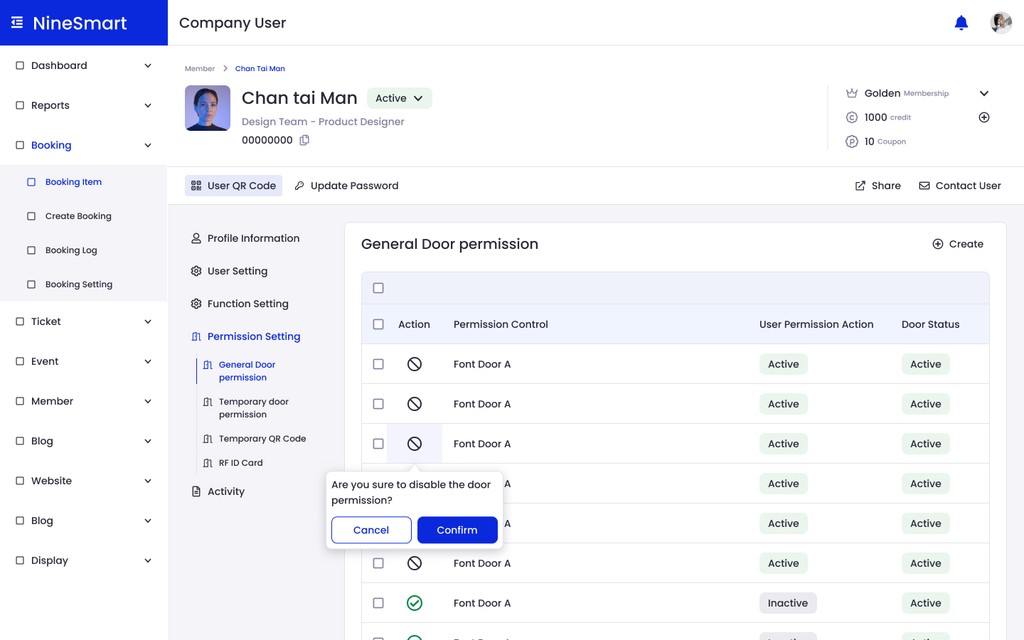The height and width of the screenshot is (640, 1024).
Task: Switch to Profile Information
Action: tap(245, 238)
